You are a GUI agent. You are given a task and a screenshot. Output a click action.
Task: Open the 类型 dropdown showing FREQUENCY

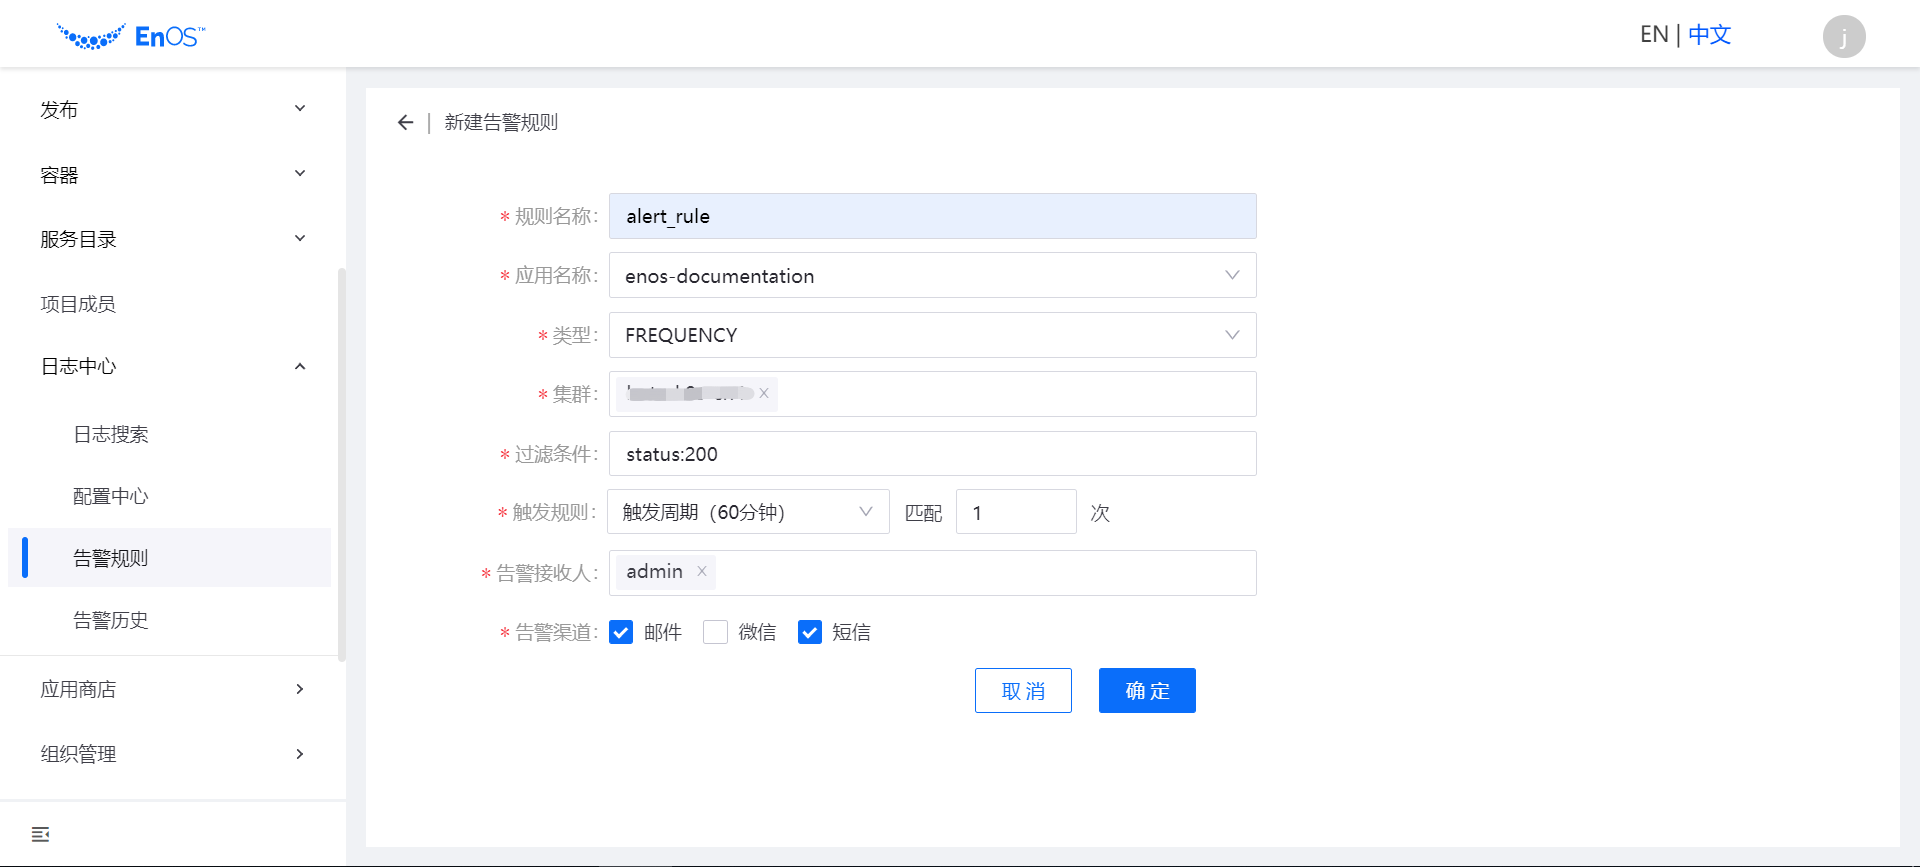[x=931, y=335]
